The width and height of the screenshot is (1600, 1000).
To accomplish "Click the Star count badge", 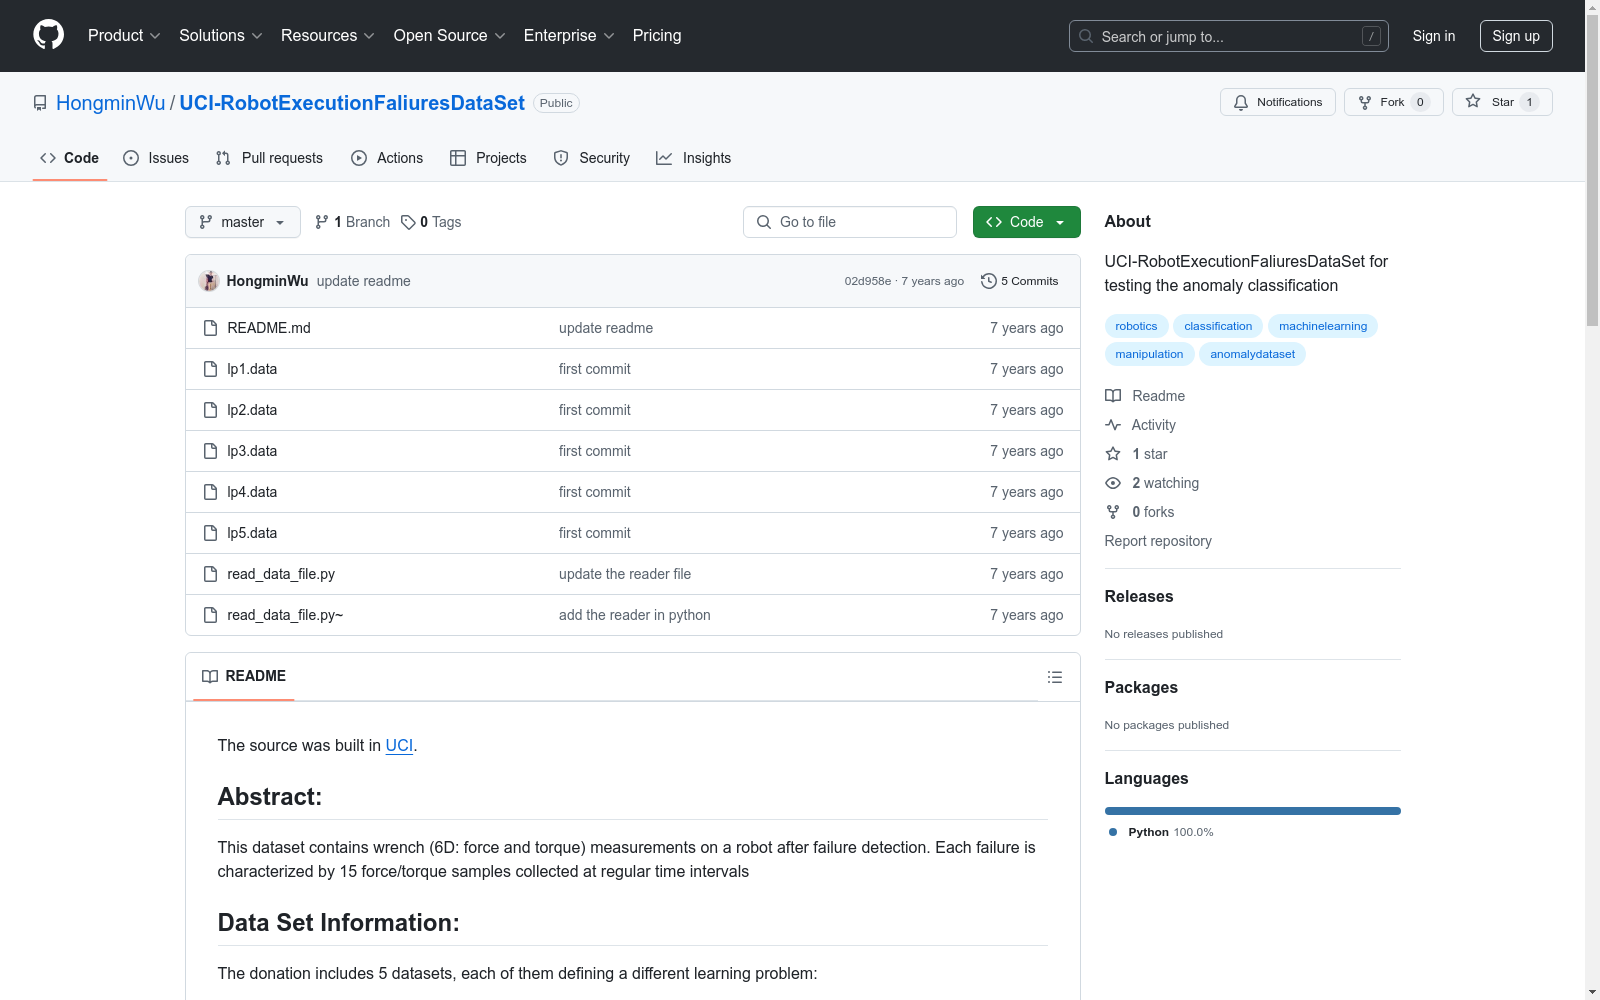I will (1529, 102).
